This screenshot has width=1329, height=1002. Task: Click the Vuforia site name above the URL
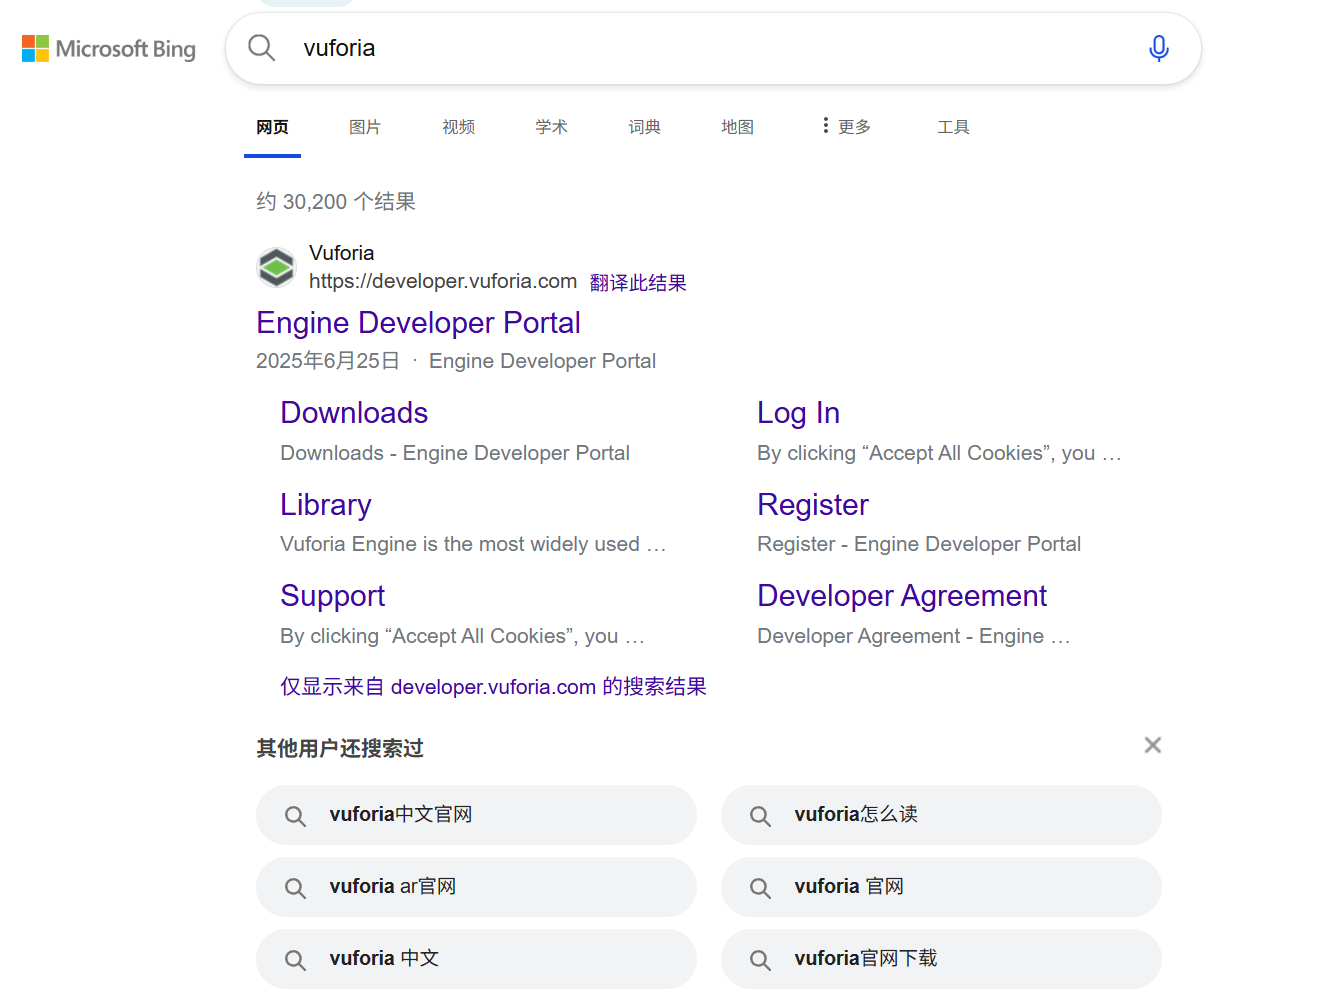pos(341,253)
